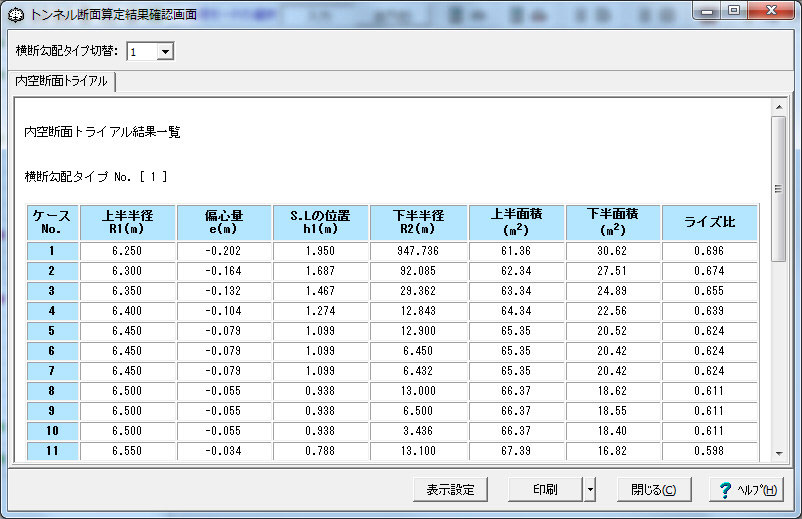Open help with ヘルプ(H) button
The image size is (802, 519).
pyautogui.click(x=746, y=489)
